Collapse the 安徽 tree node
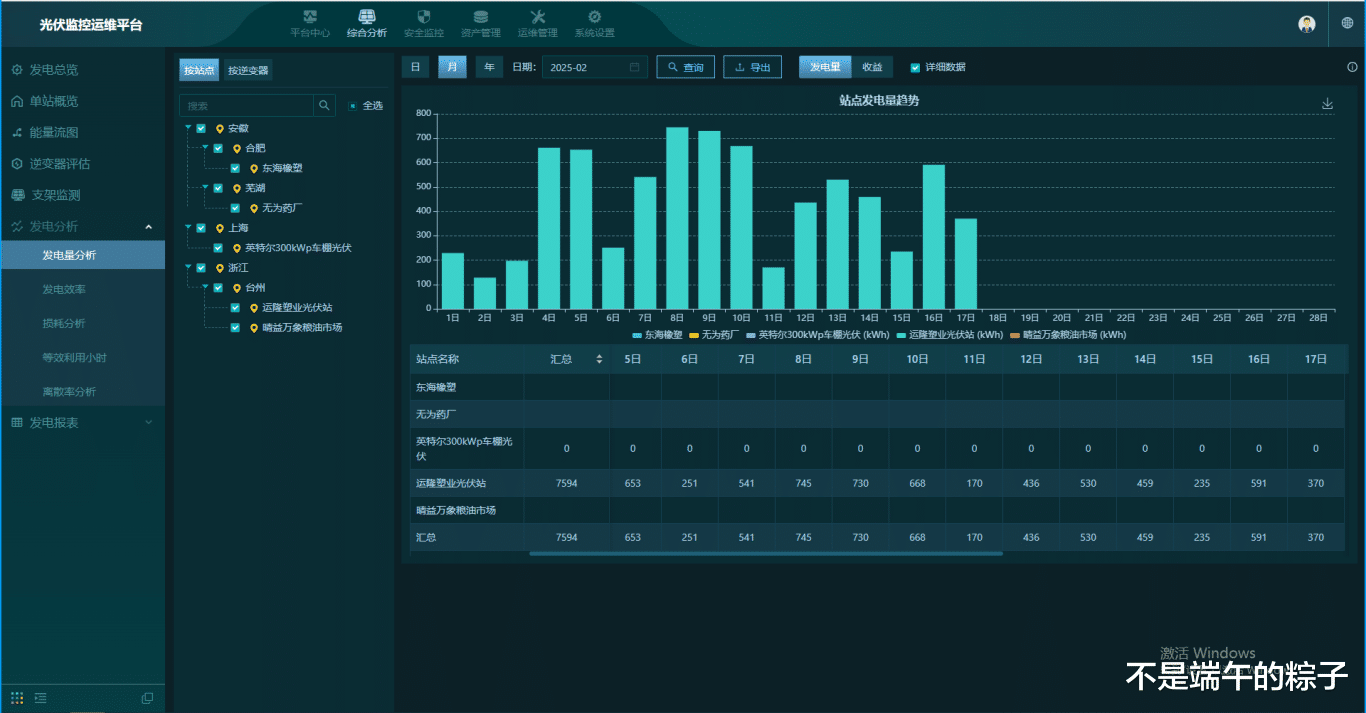The width and height of the screenshot is (1366, 713). click(188, 128)
